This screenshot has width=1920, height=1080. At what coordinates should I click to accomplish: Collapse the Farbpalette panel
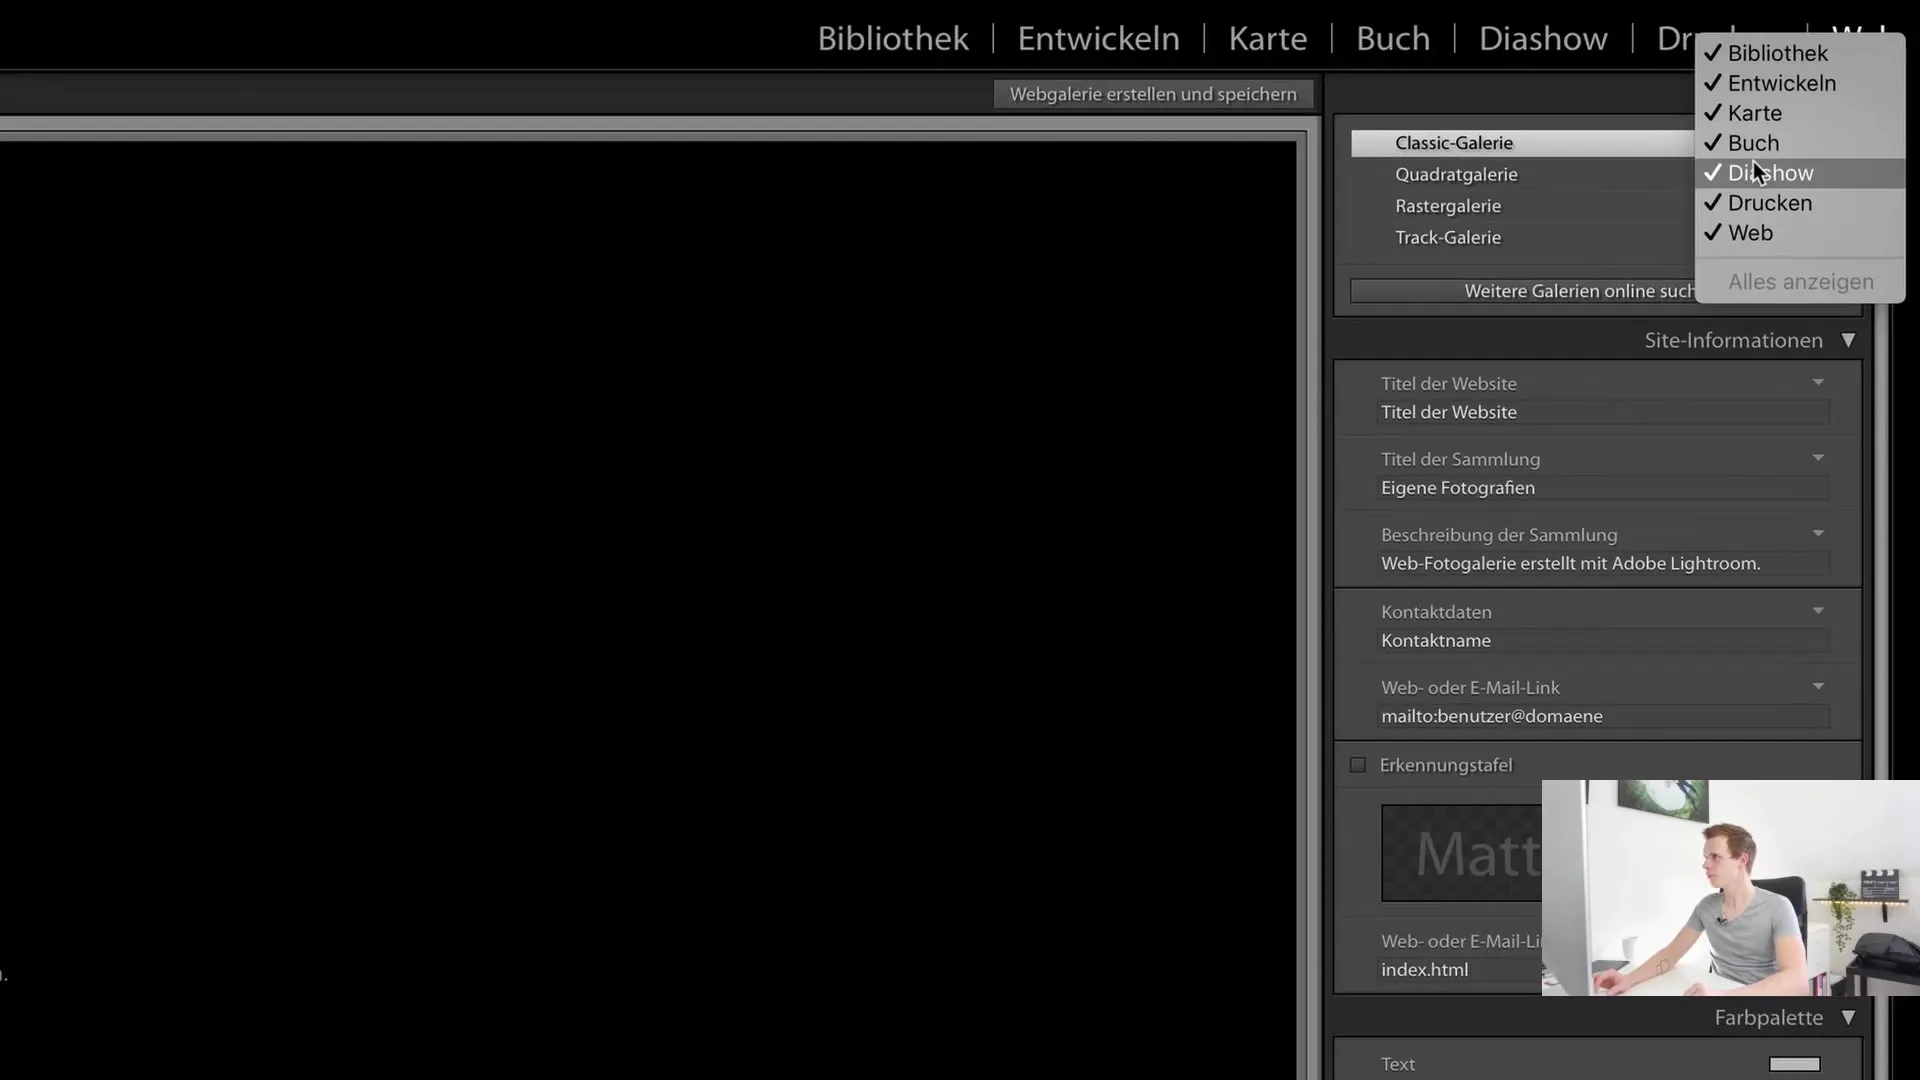tap(1848, 1018)
